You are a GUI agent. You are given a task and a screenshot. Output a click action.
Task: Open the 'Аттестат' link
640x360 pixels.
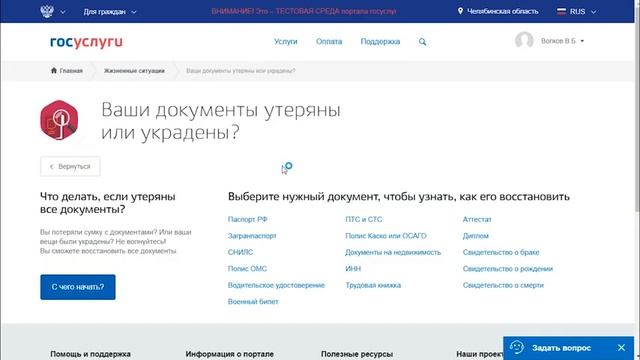coord(477,219)
